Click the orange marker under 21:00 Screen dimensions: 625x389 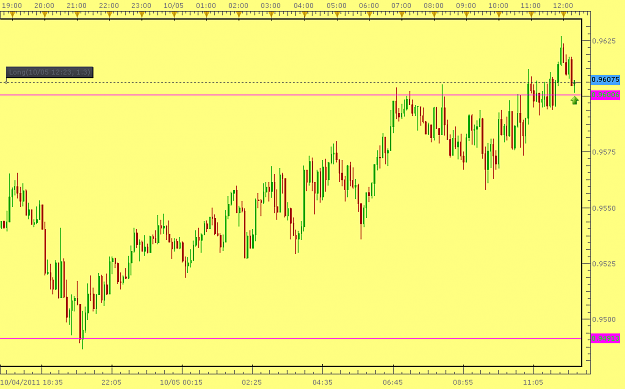(x=77, y=15)
